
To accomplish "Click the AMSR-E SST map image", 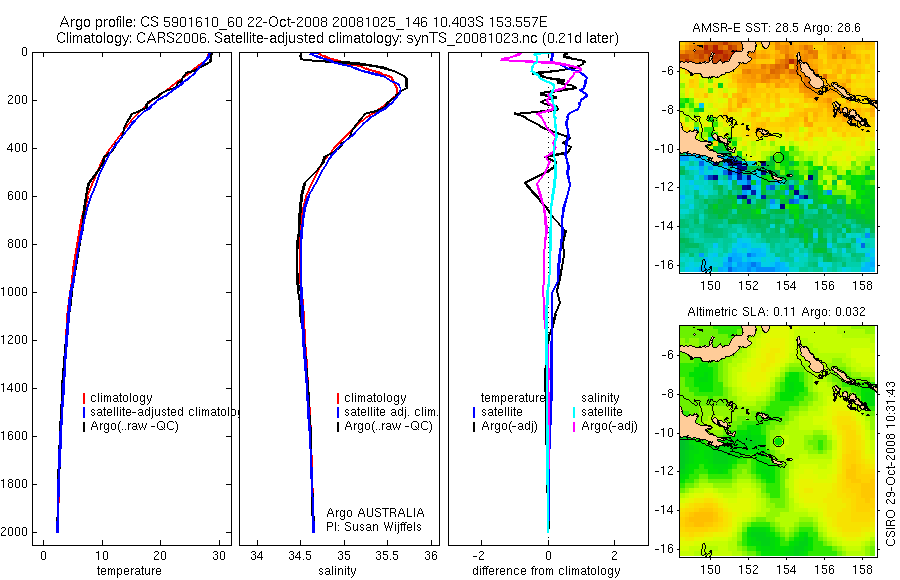I will 778,156.
